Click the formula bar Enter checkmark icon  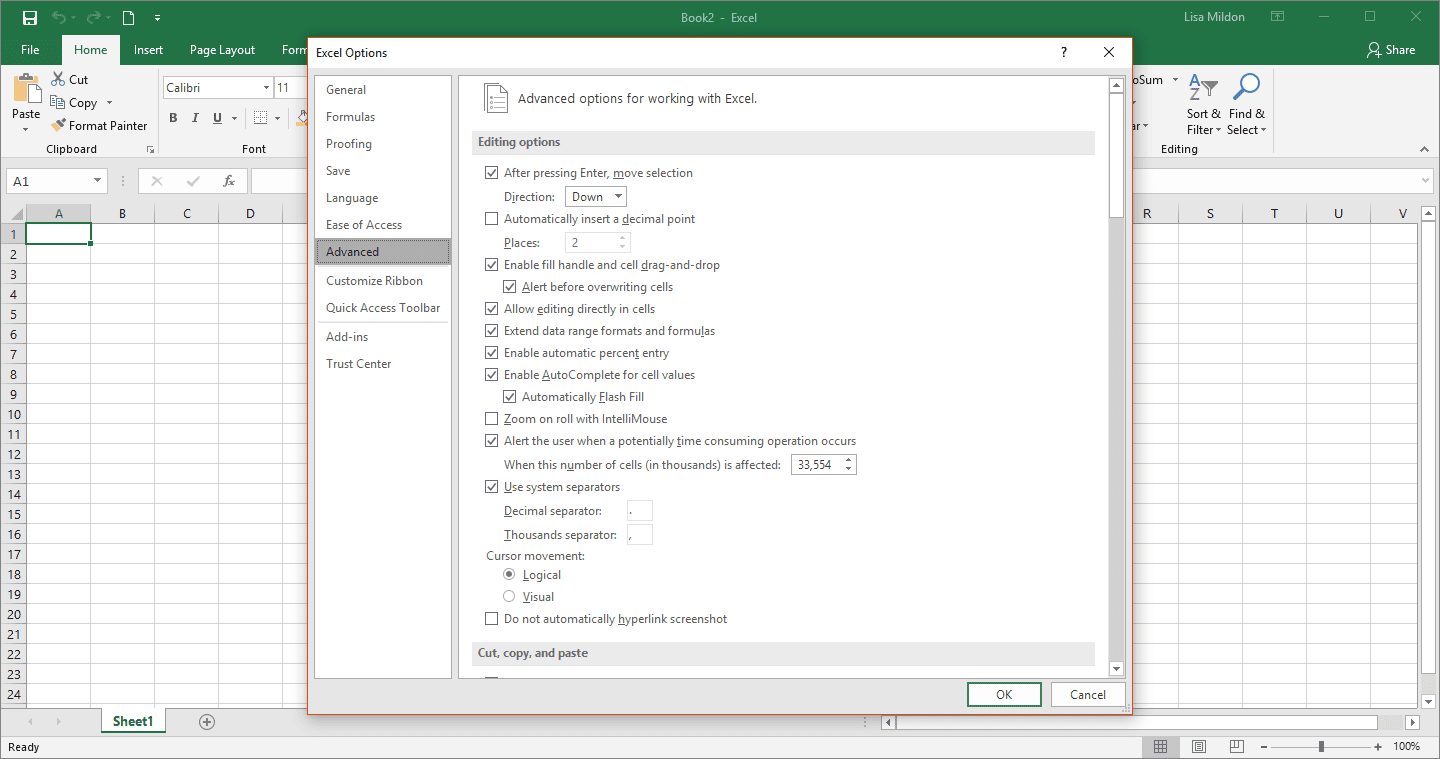pos(193,181)
